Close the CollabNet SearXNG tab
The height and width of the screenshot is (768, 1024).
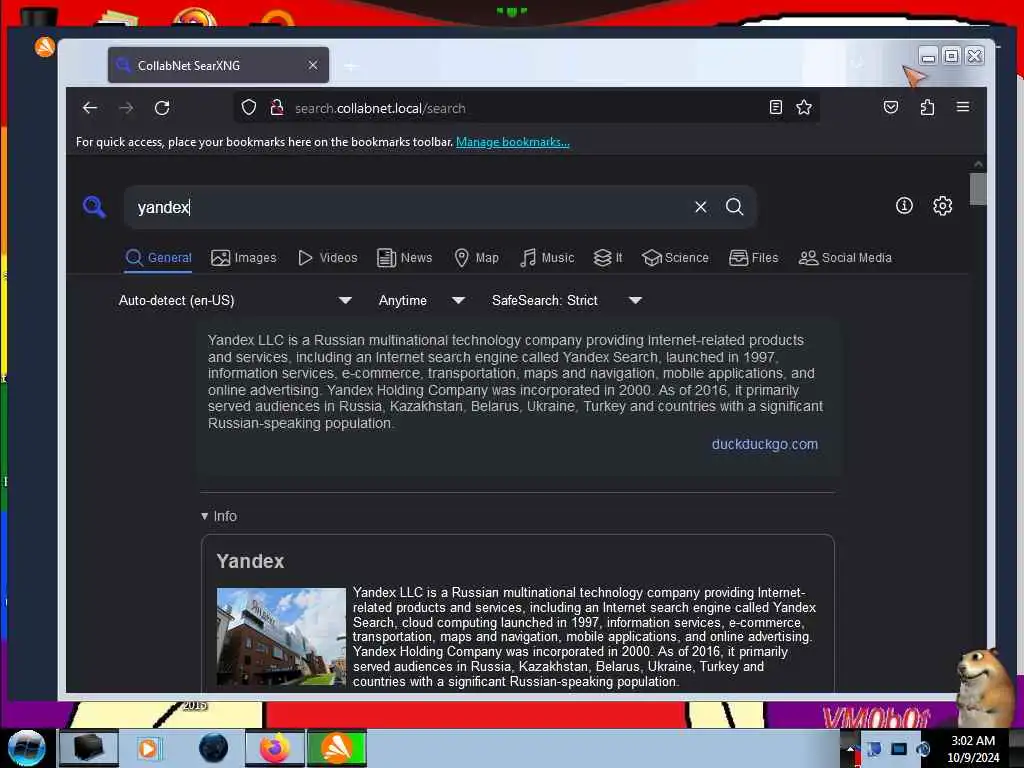click(x=313, y=65)
